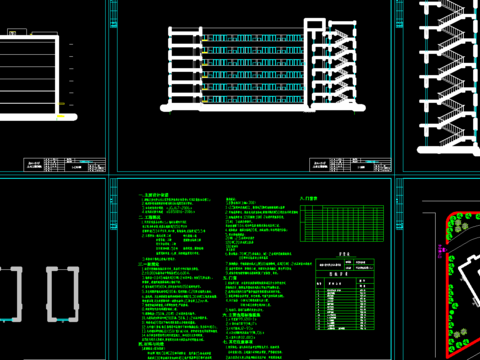Select the green drawing list table below the schedule
The height and width of the screenshot is (360, 480).
coord(345,294)
